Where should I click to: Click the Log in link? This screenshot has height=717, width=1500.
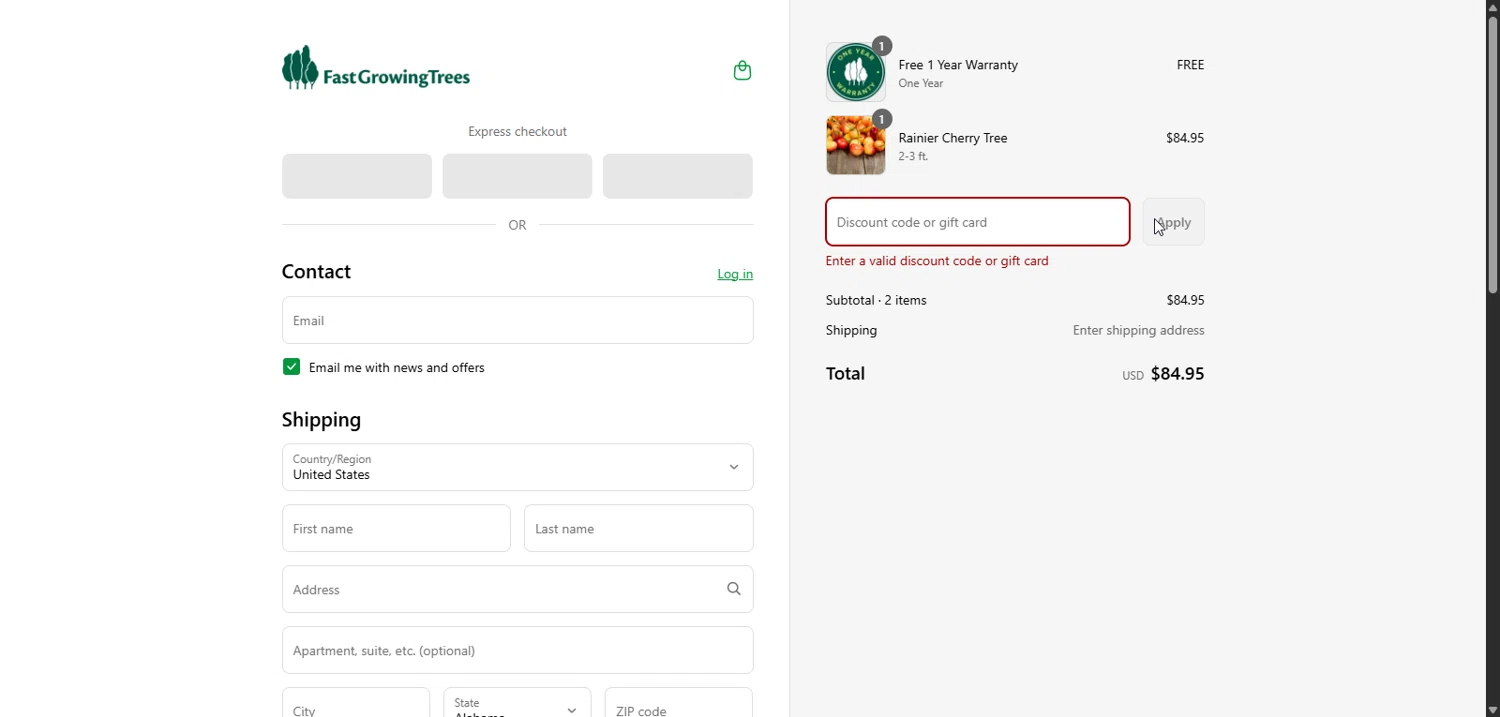tap(735, 274)
